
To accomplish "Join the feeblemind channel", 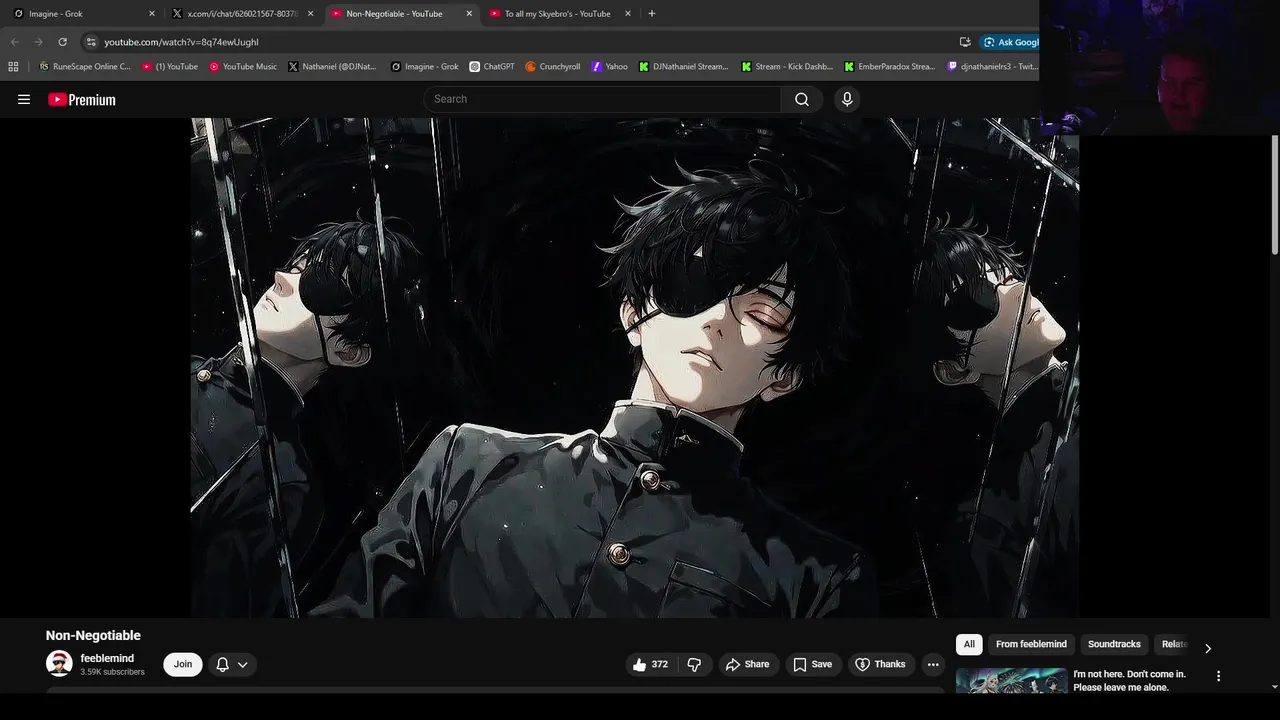I will pyautogui.click(x=183, y=664).
